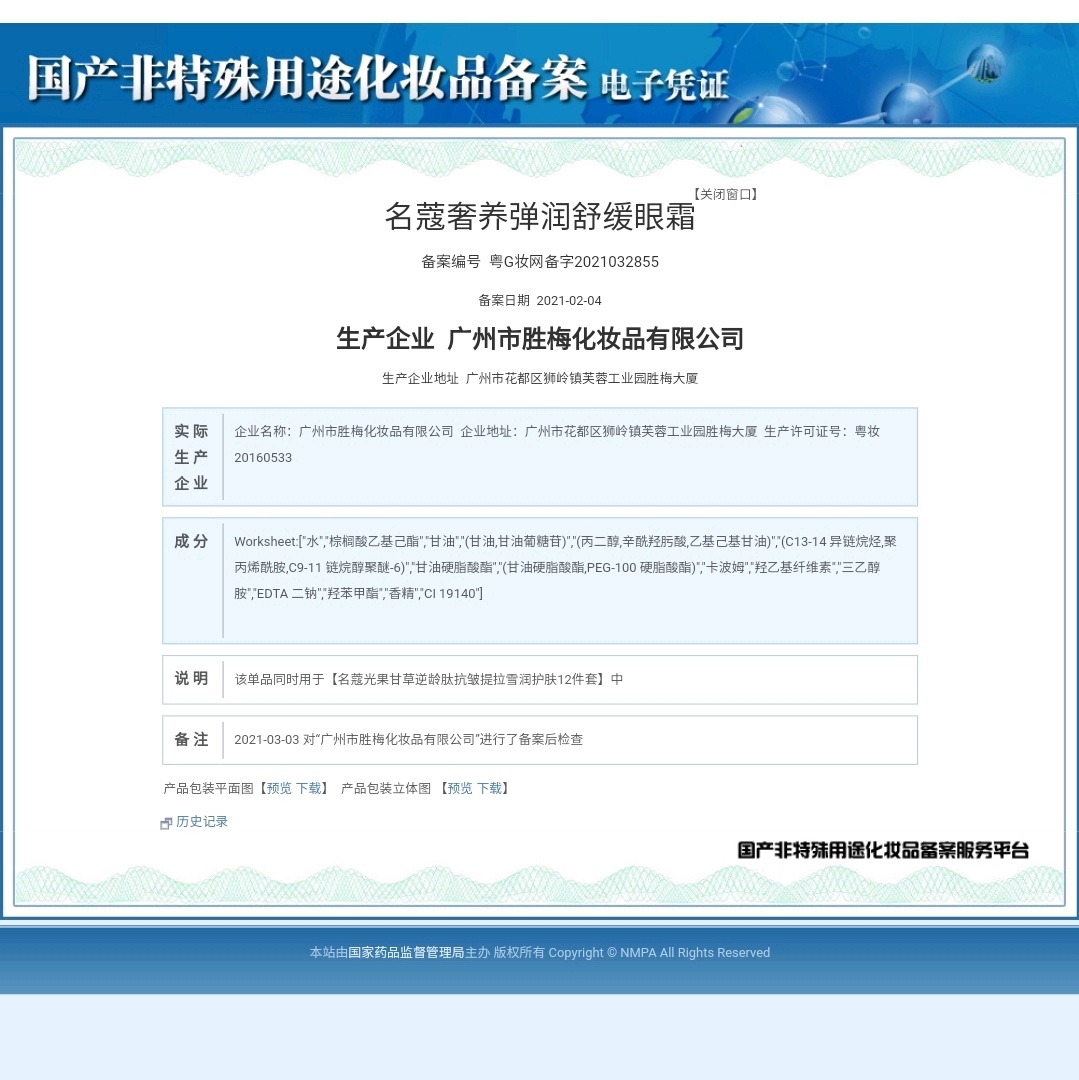Click the 实际生产企业 section label
This screenshot has height=1080, width=1079.
click(191, 457)
